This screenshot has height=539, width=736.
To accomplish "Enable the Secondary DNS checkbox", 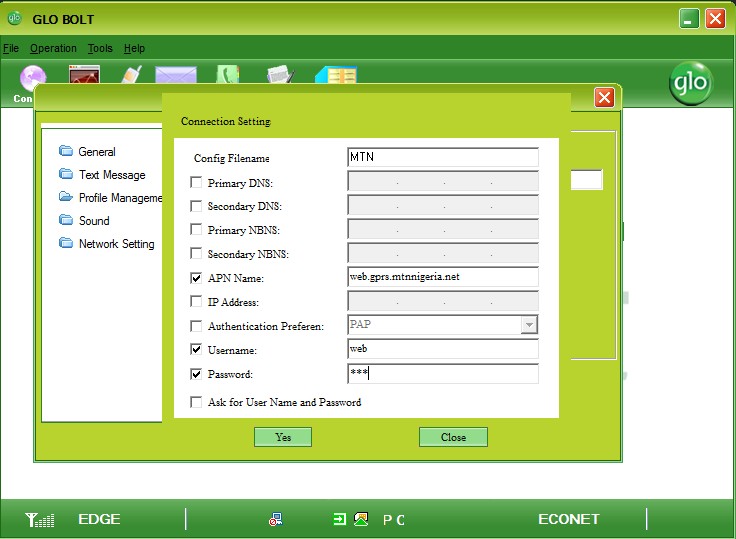I will [x=196, y=206].
